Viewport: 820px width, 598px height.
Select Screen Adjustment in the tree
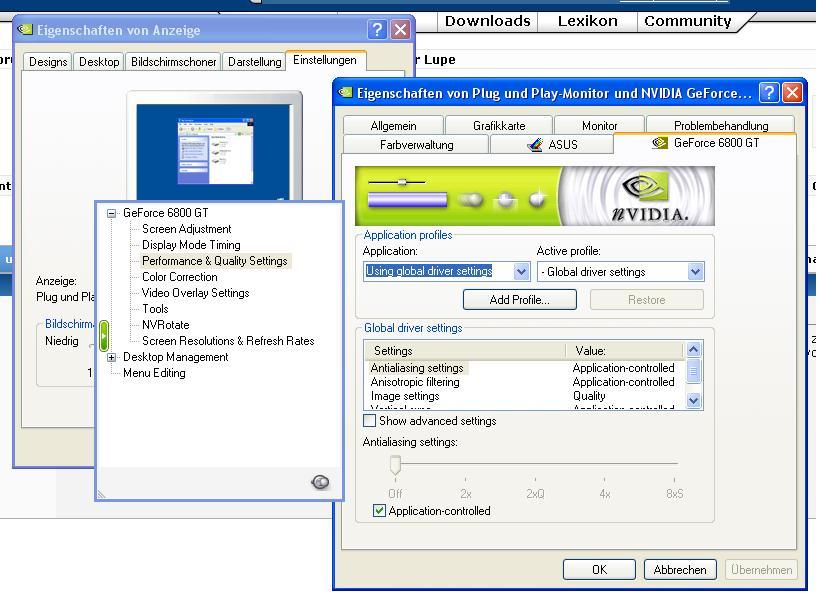pos(187,229)
